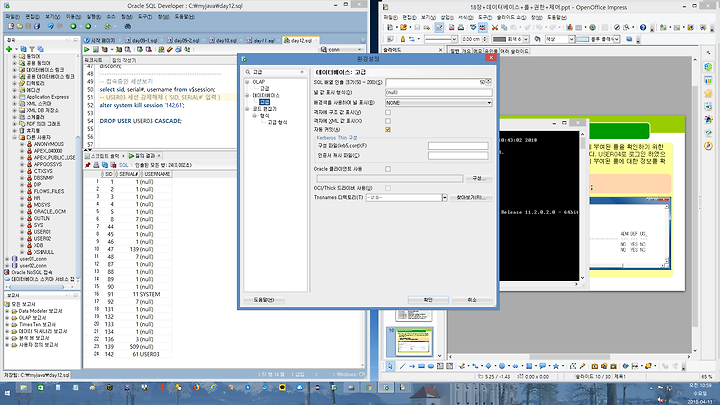Collapse 코드 편집기 node in preferences tree
The height and width of the screenshot is (405, 720).
tap(247, 109)
